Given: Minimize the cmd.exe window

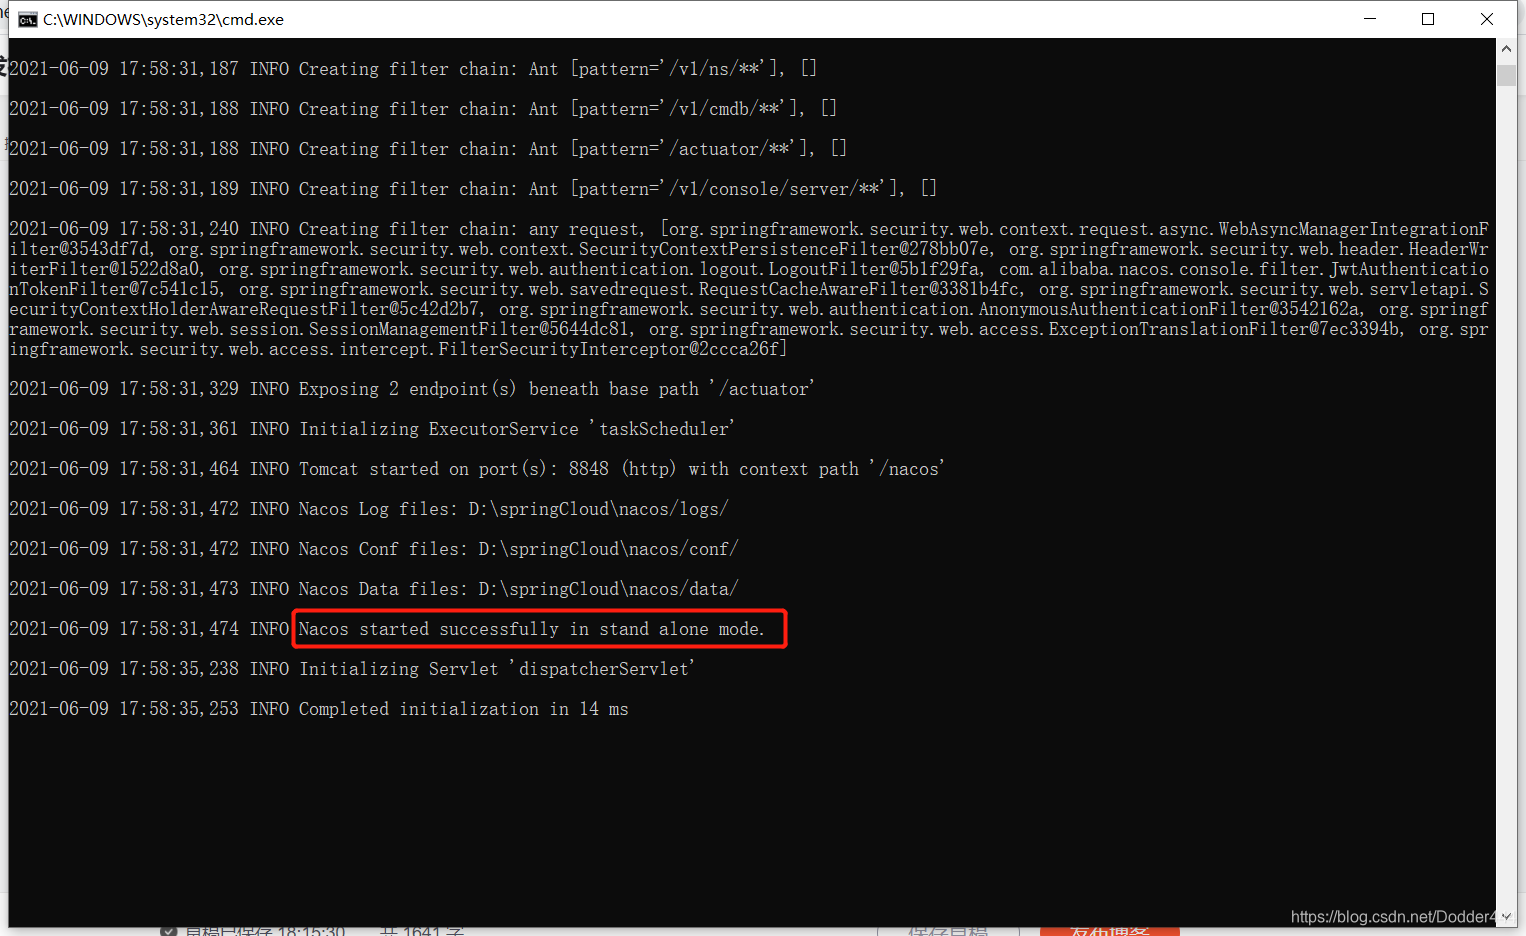Looking at the screenshot, I should pyautogui.click(x=1370, y=19).
